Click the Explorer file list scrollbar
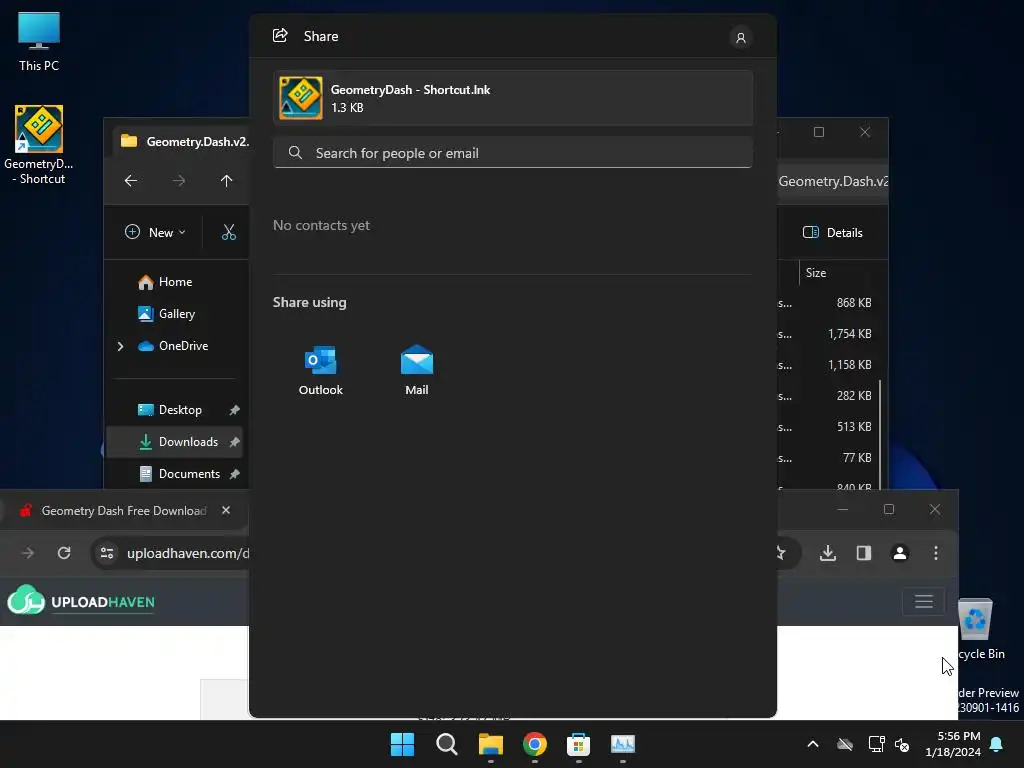 (880, 434)
